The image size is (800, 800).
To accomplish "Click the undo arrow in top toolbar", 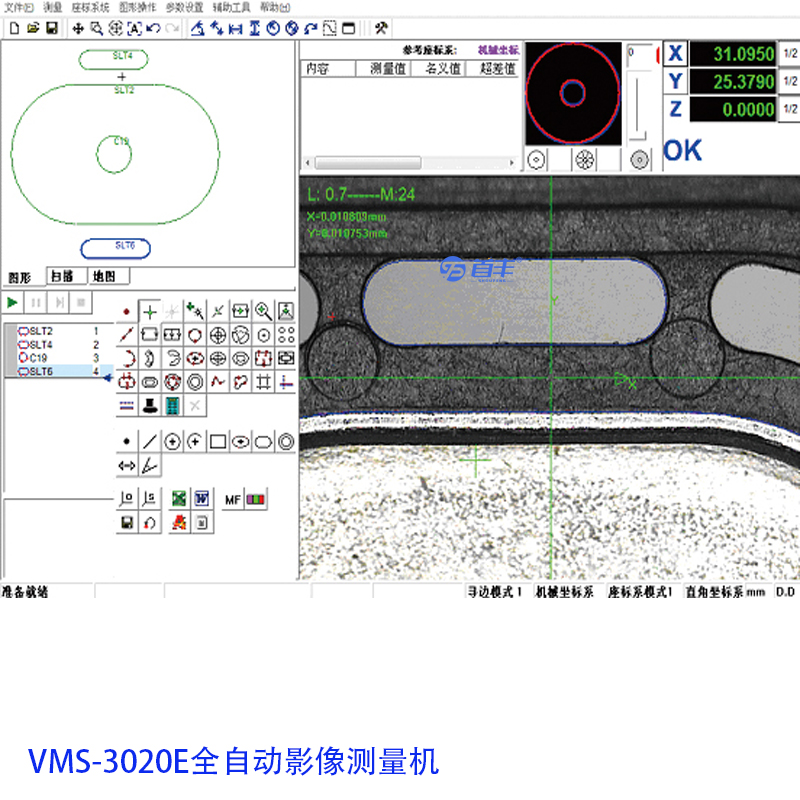I will pyautogui.click(x=153, y=28).
